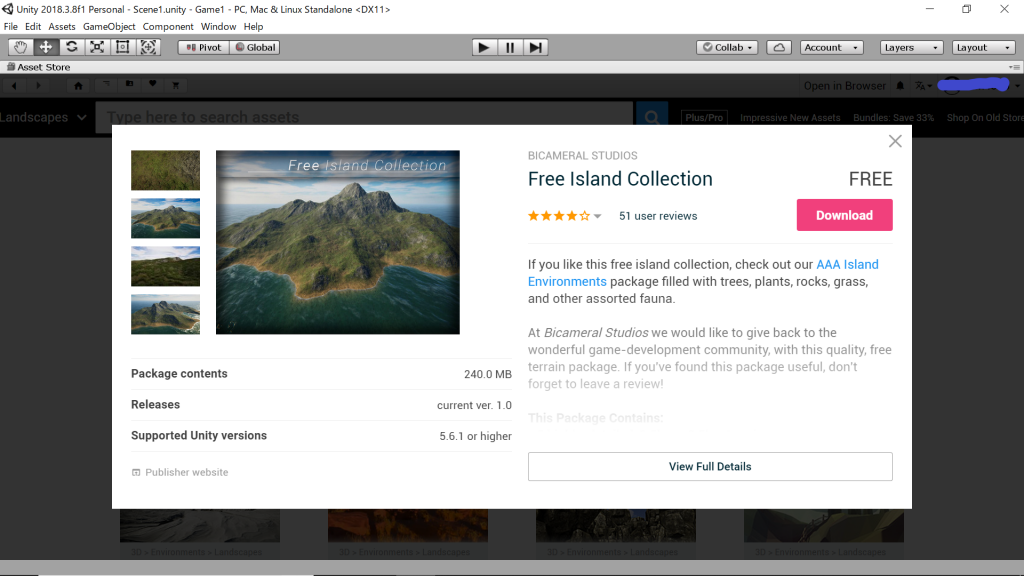
Task: Select the second island thumbnail
Action: point(165,218)
